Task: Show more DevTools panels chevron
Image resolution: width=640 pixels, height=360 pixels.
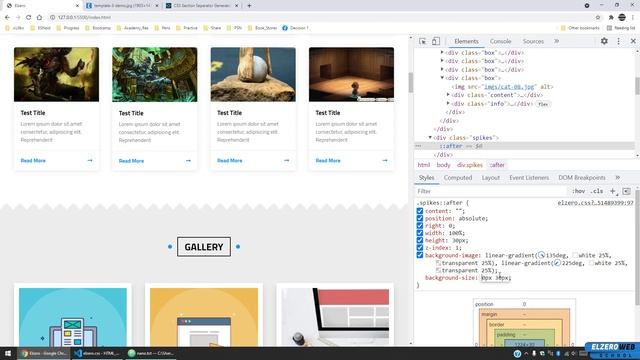Action: (556, 41)
